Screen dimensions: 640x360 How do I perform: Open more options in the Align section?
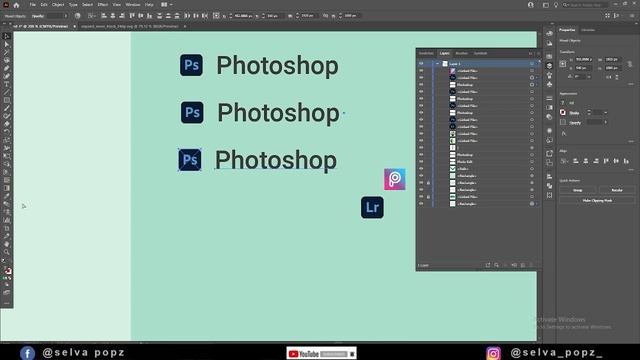click(x=631, y=169)
